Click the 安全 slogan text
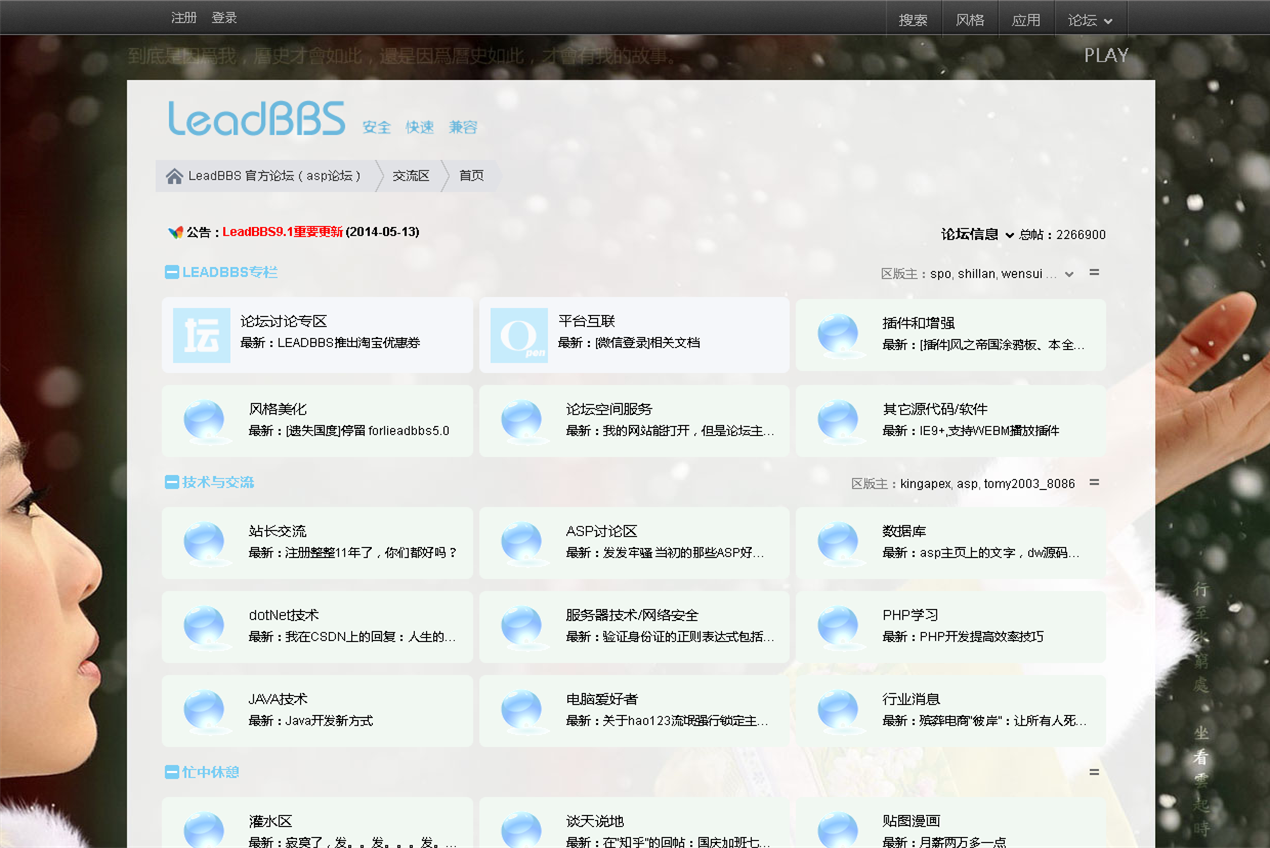 pos(376,127)
